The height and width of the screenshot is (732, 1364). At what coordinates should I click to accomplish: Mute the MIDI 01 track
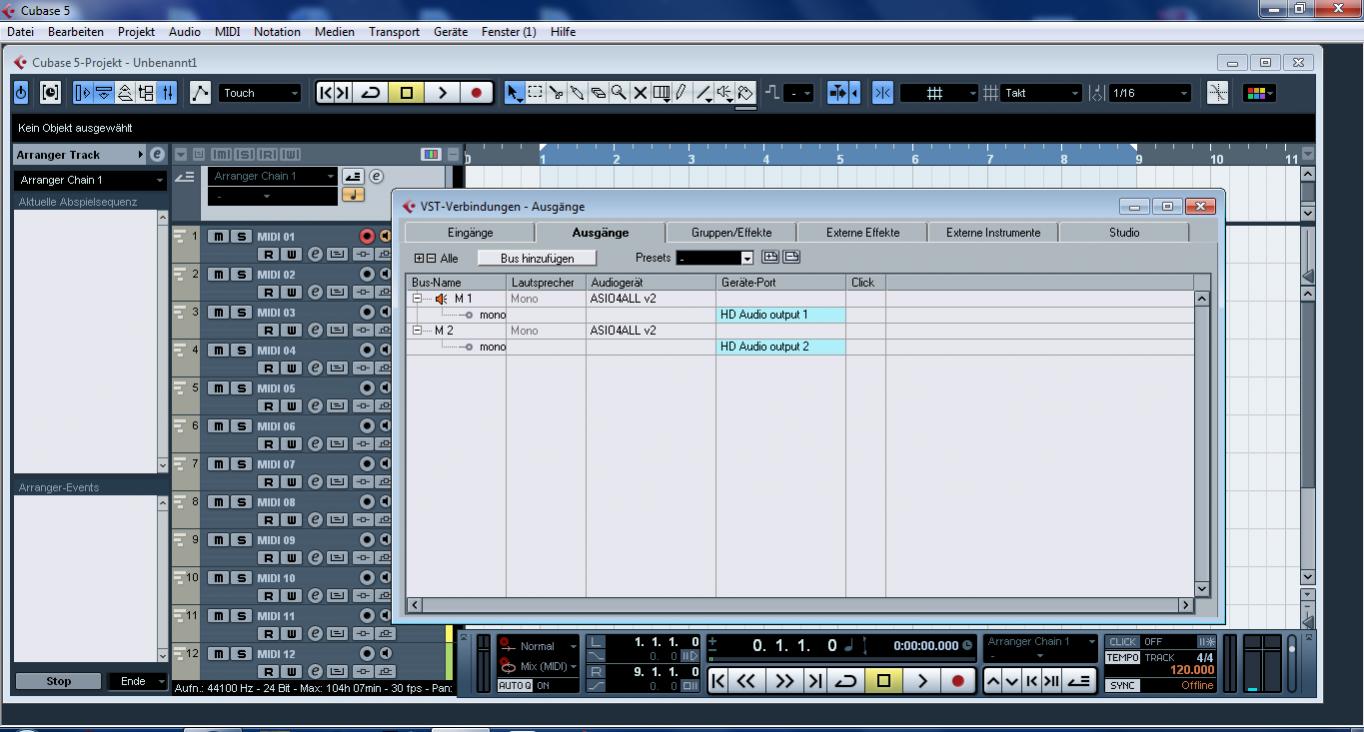(217, 237)
